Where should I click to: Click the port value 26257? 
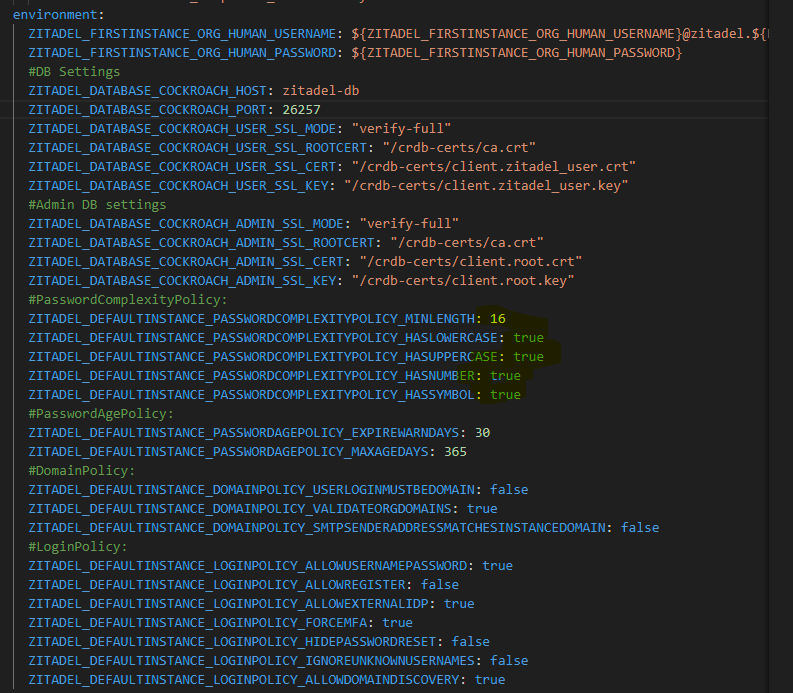(x=301, y=110)
